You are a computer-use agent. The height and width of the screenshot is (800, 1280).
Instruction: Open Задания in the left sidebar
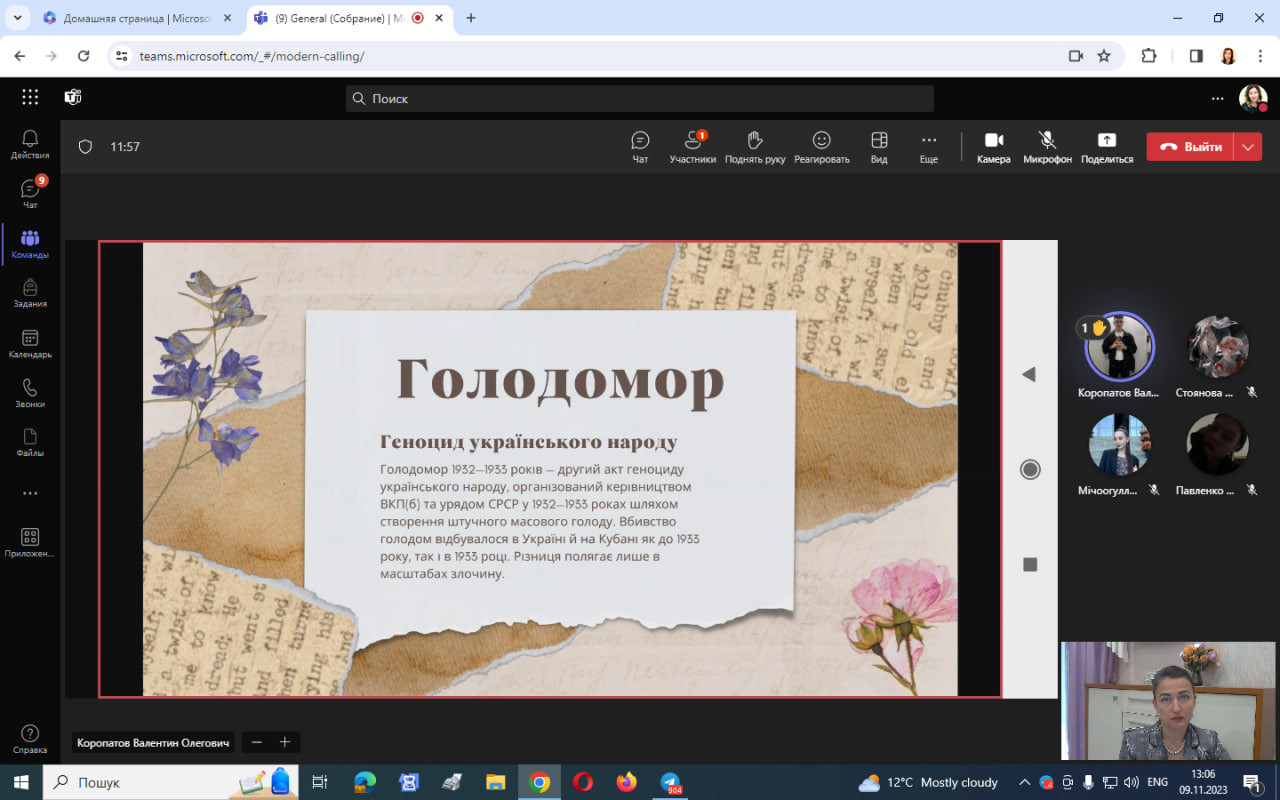(x=30, y=293)
